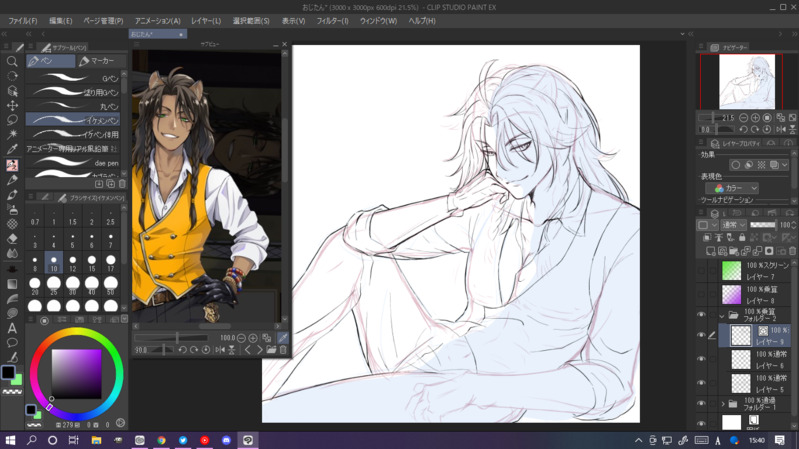
Task: Open the color palette panel menu arrow
Action: point(124,319)
